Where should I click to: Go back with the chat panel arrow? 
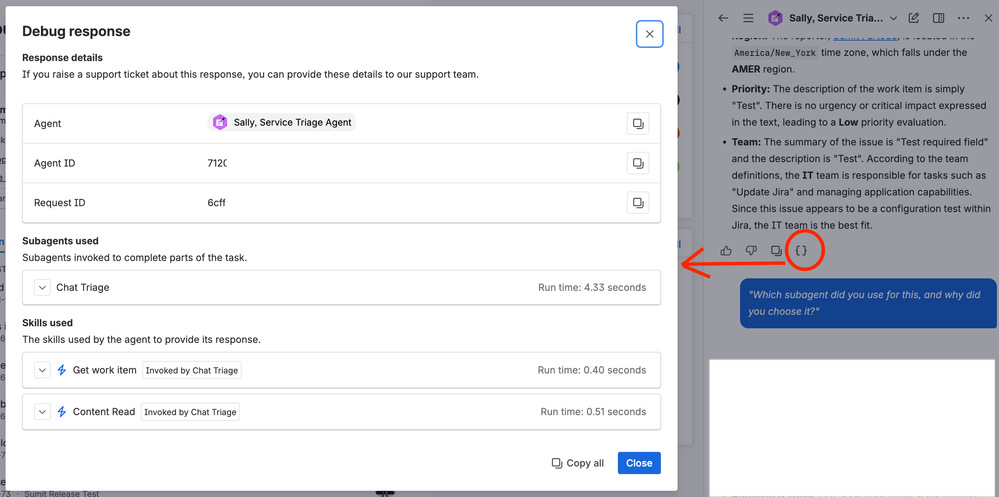tap(723, 18)
